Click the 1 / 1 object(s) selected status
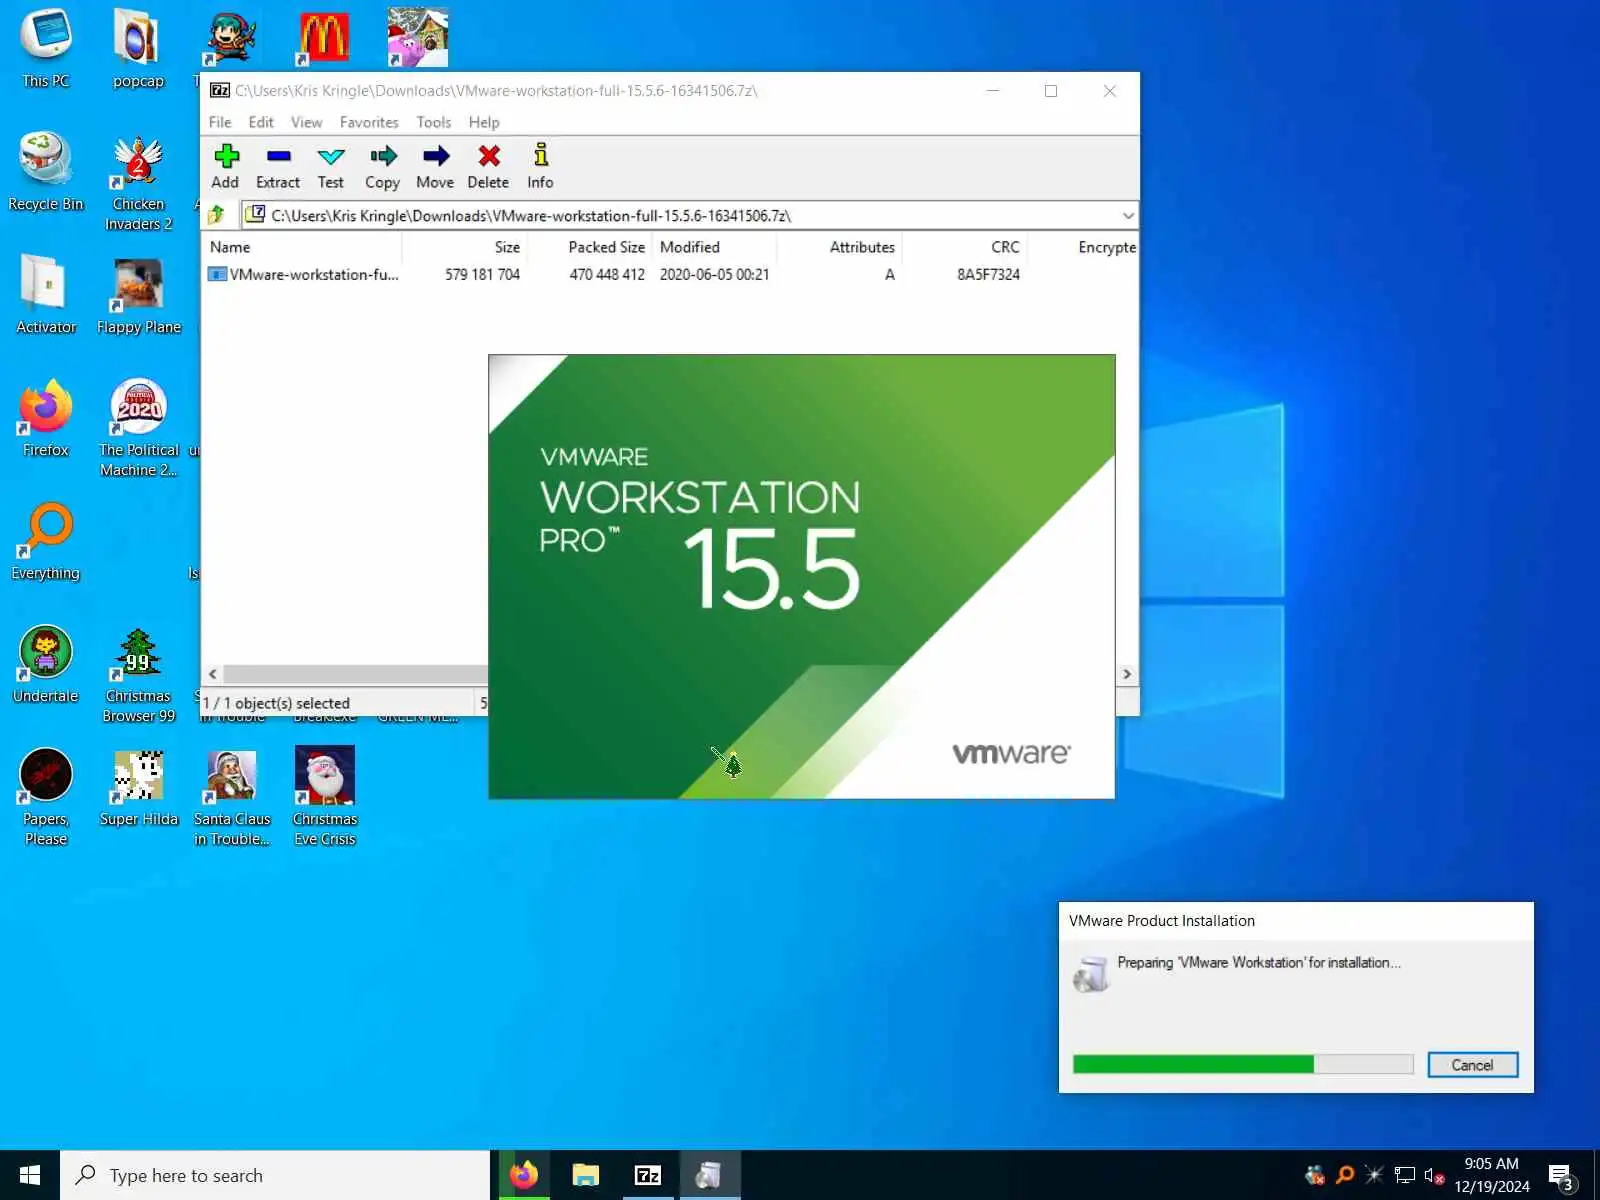 point(276,703)
